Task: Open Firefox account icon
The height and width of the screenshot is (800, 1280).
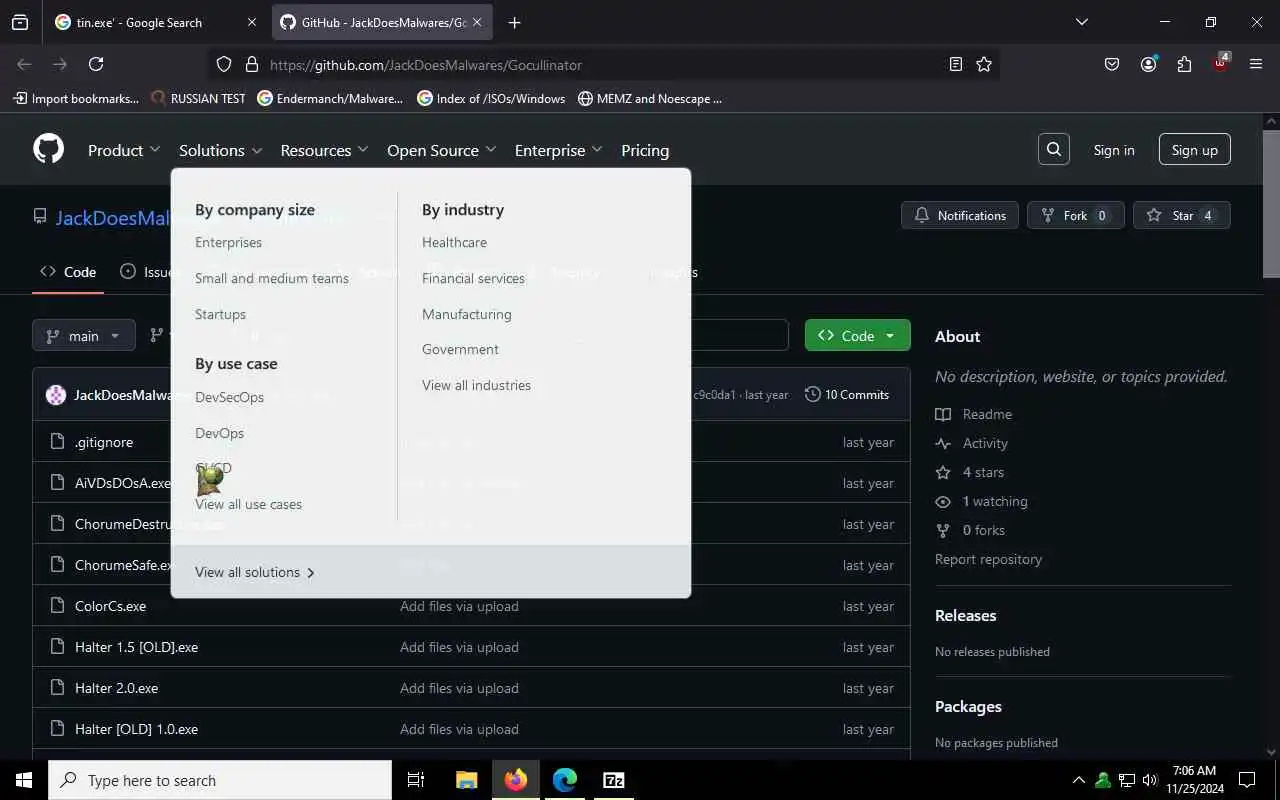Action: (x=1148, y=64)
